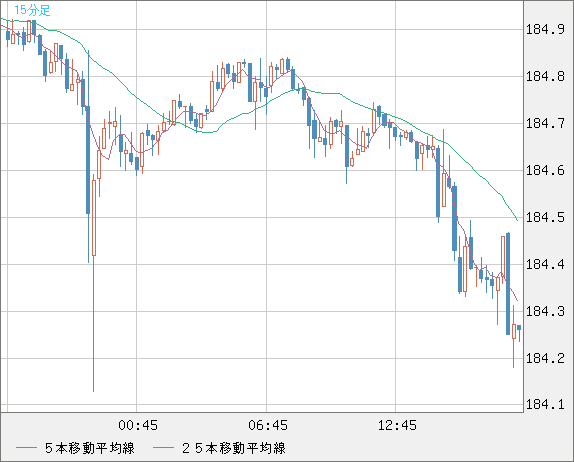Click the 06:45 time axis label
Viewport: 574px width, 462px height.
coord(268,425)
